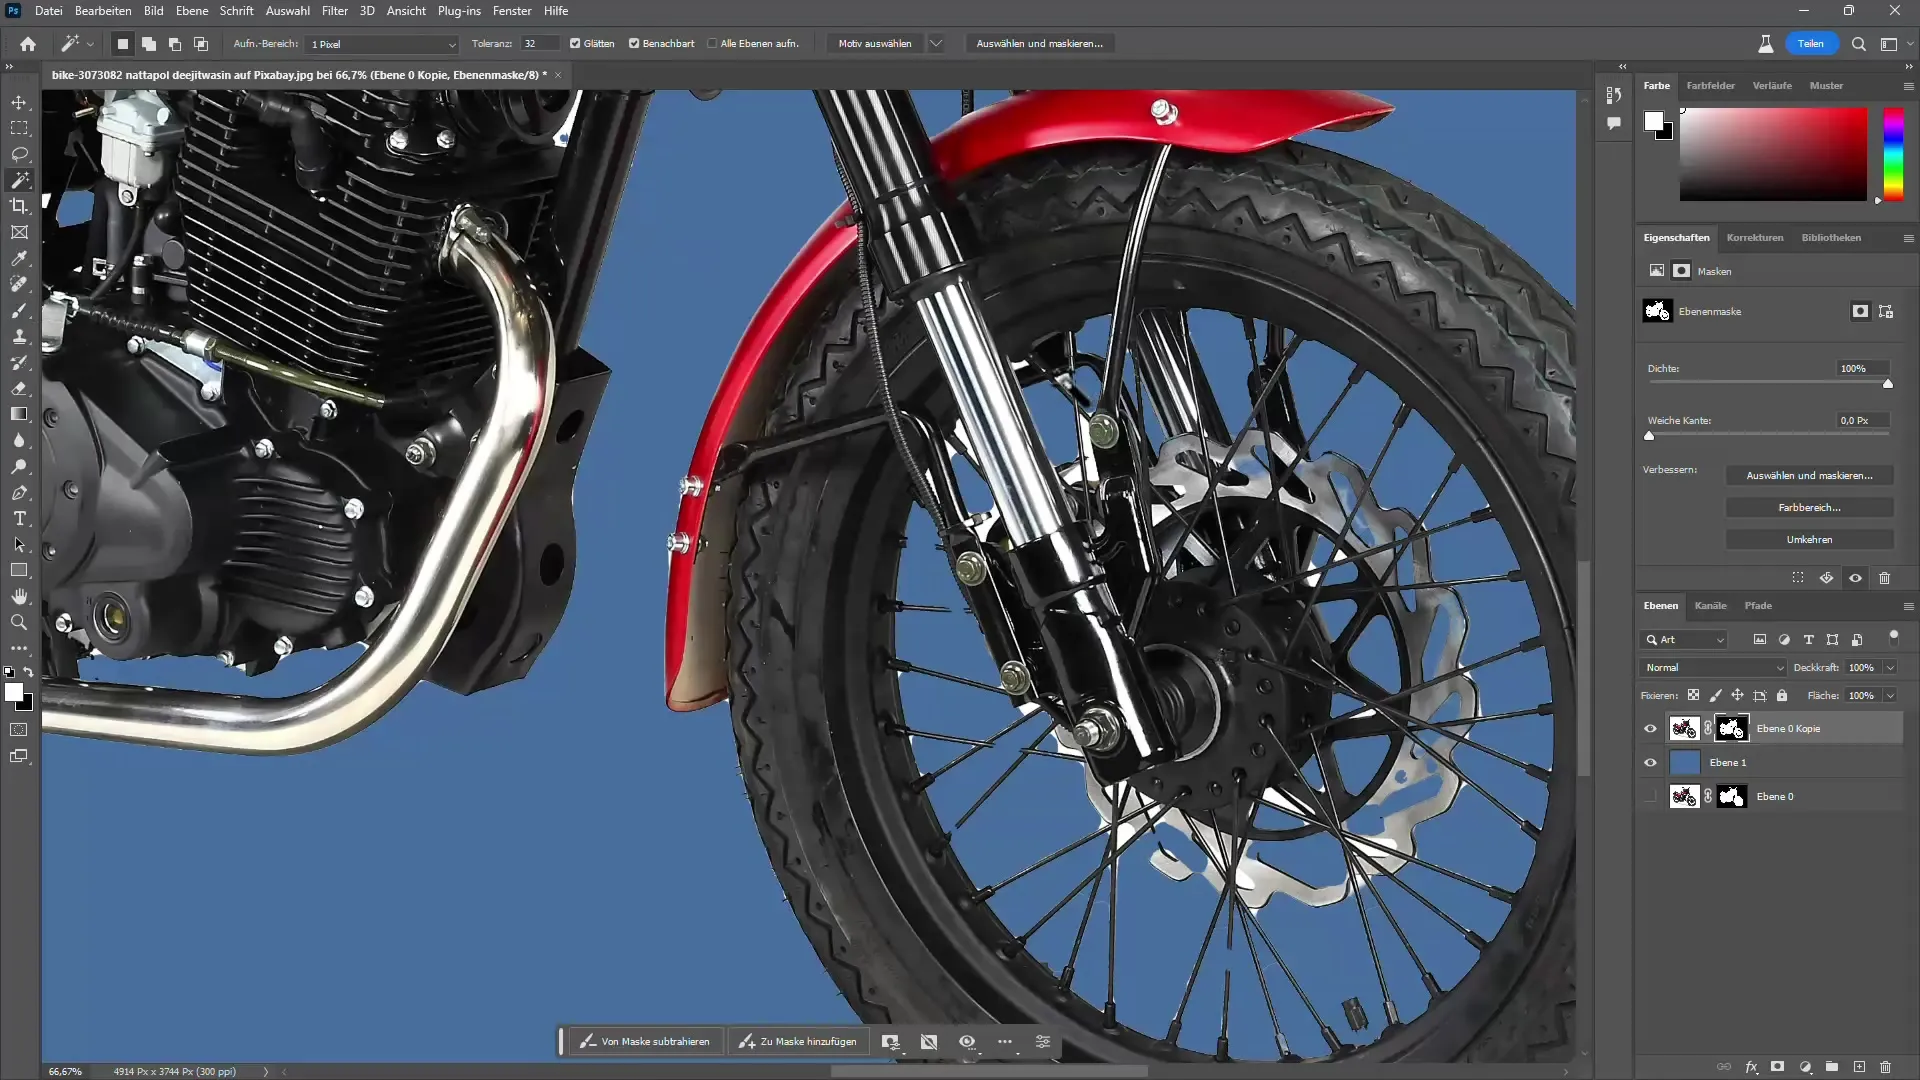Adjust the Weiche Kante slider
This screenshot has width=1920, height=1080.
[x=1652, y=436]
